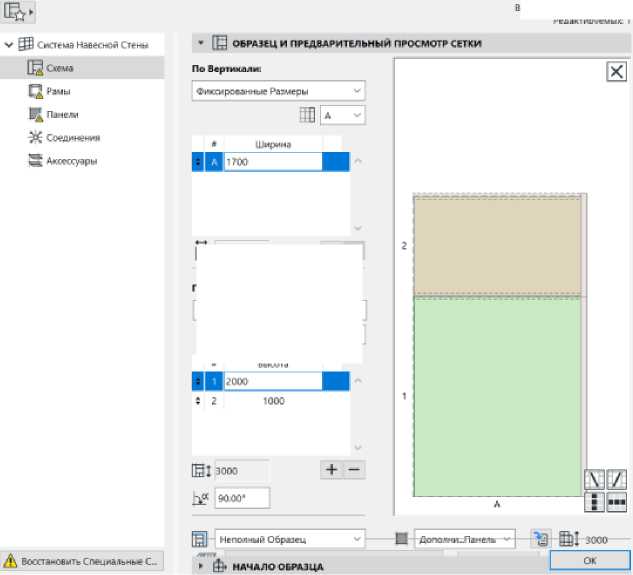The width and height of the screenshot is (633, 575).
Task: Click the Схема page icon
Action: click(35, 68)
